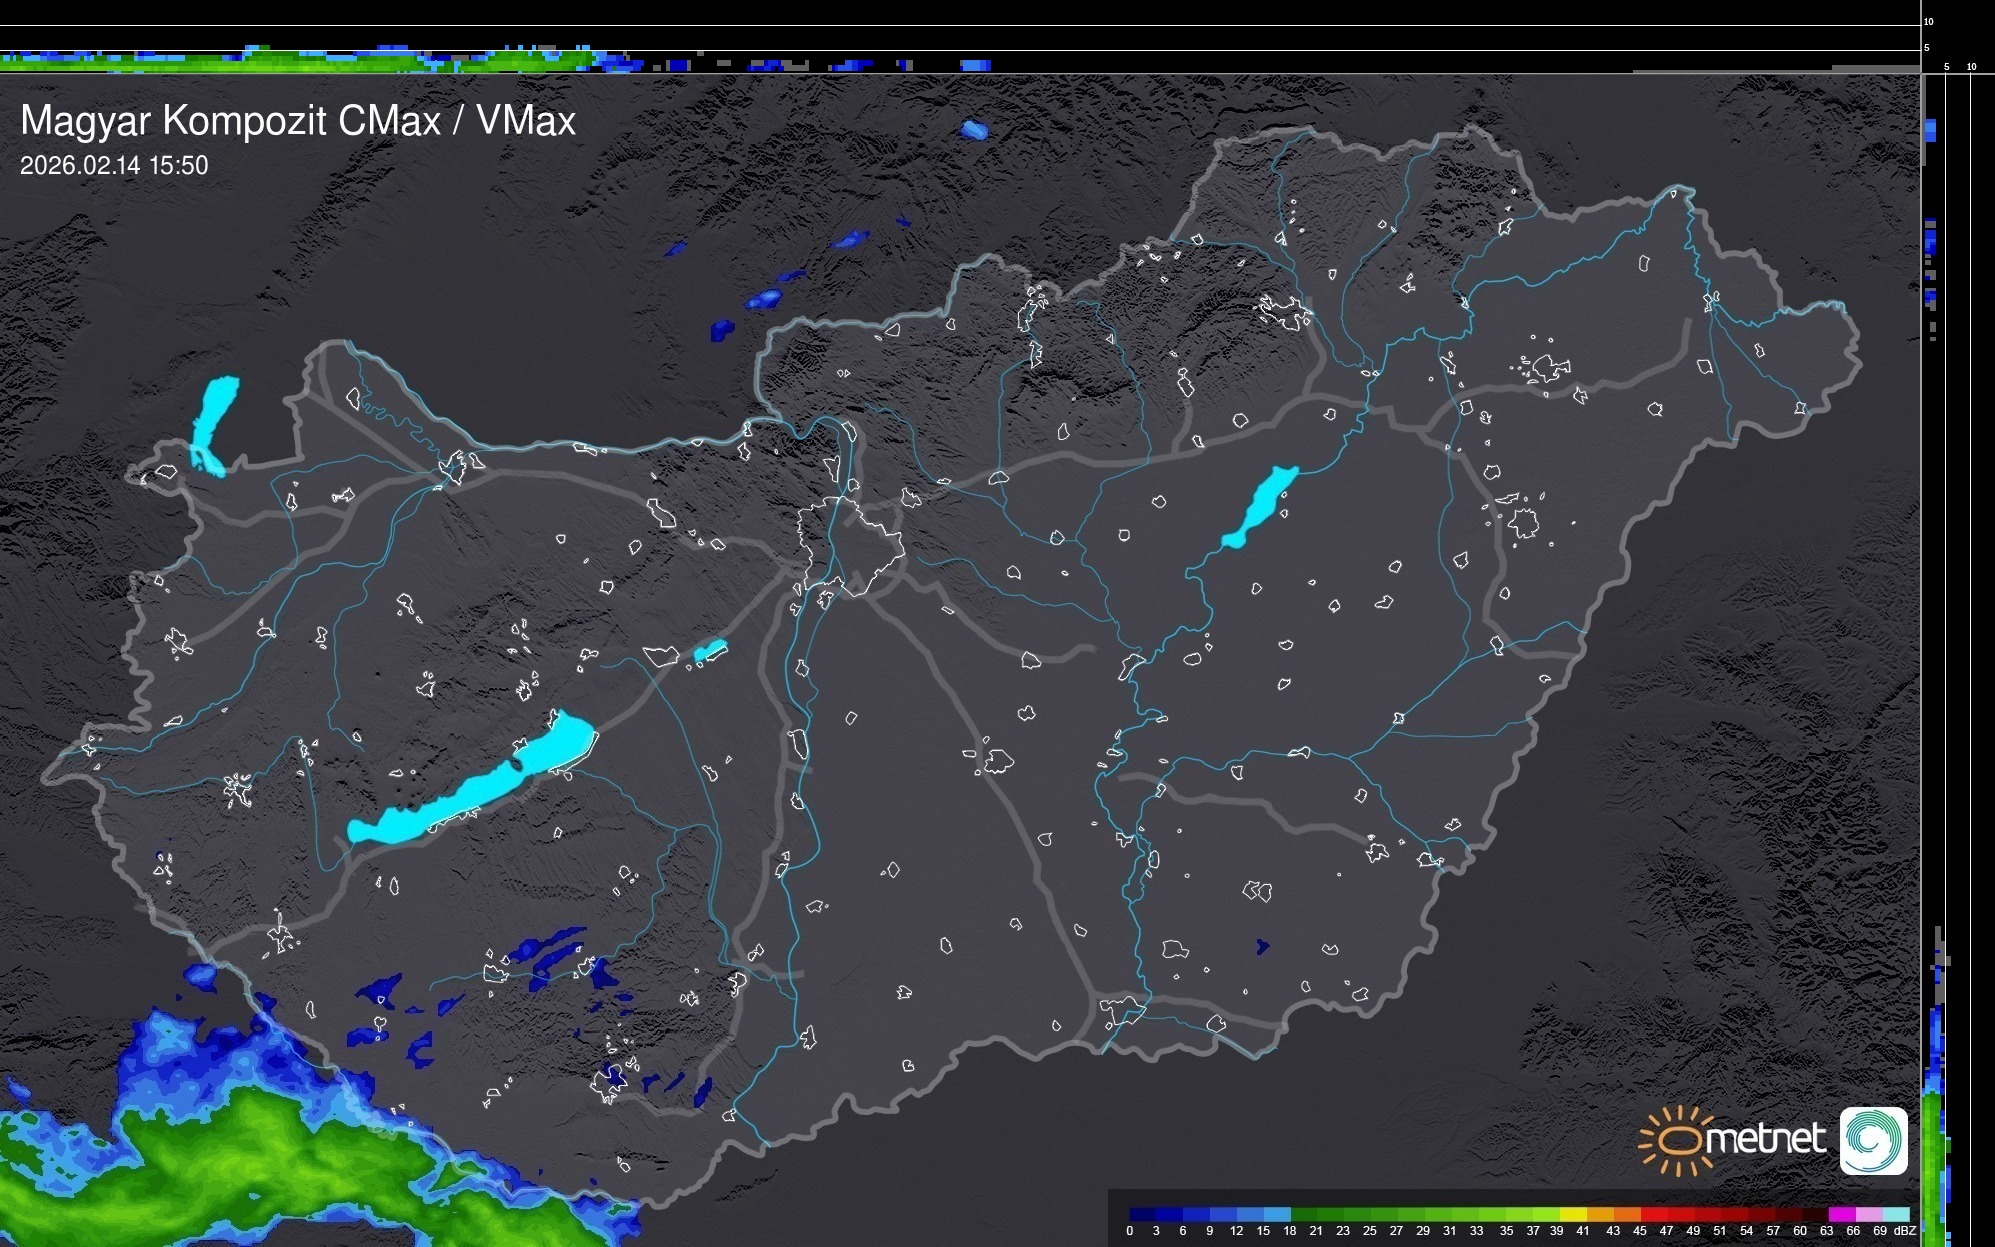Click the dBZ unit label on the legend
This screenshot has height=1247, width=1995.
point(1905,1231)
